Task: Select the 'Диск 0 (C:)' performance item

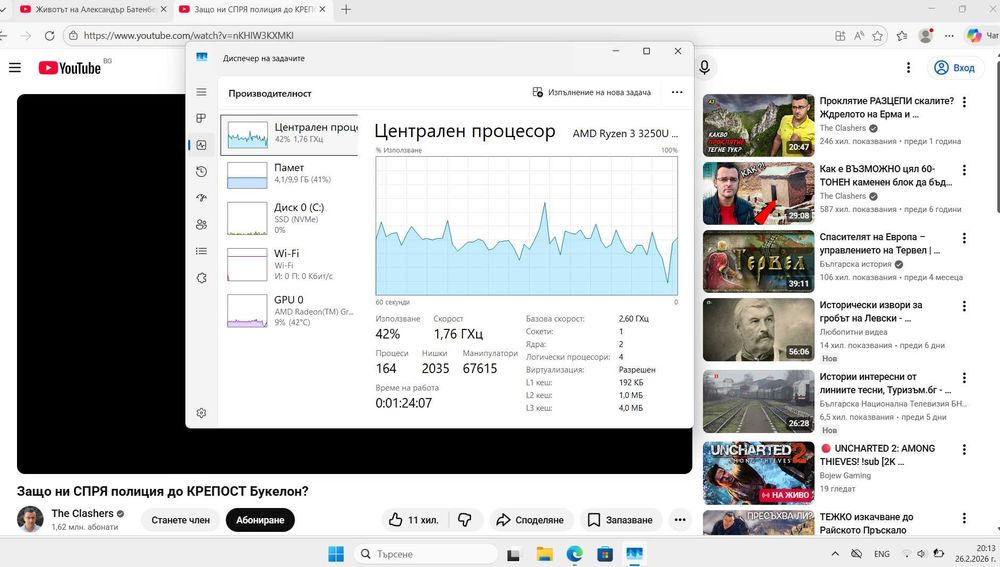Action: coord(290,218)
